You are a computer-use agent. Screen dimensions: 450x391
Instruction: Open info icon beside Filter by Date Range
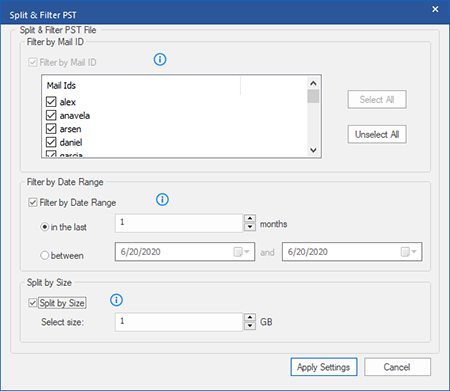point(162,200)
